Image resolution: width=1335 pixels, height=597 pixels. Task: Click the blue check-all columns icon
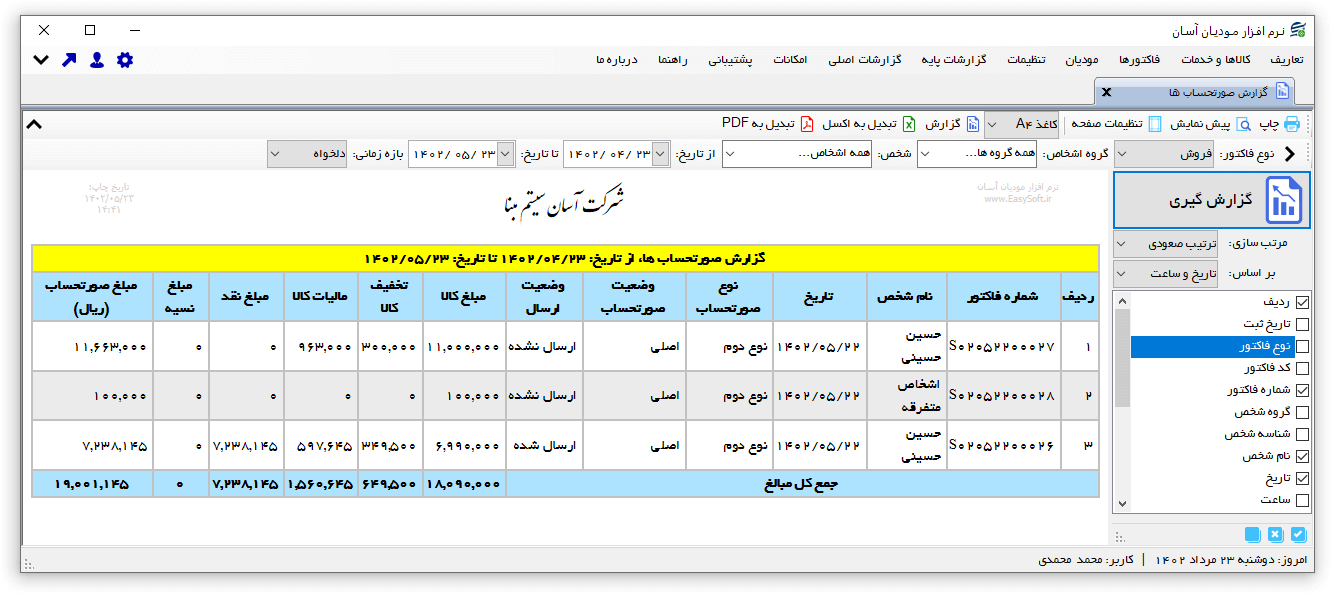(1299, 534)
